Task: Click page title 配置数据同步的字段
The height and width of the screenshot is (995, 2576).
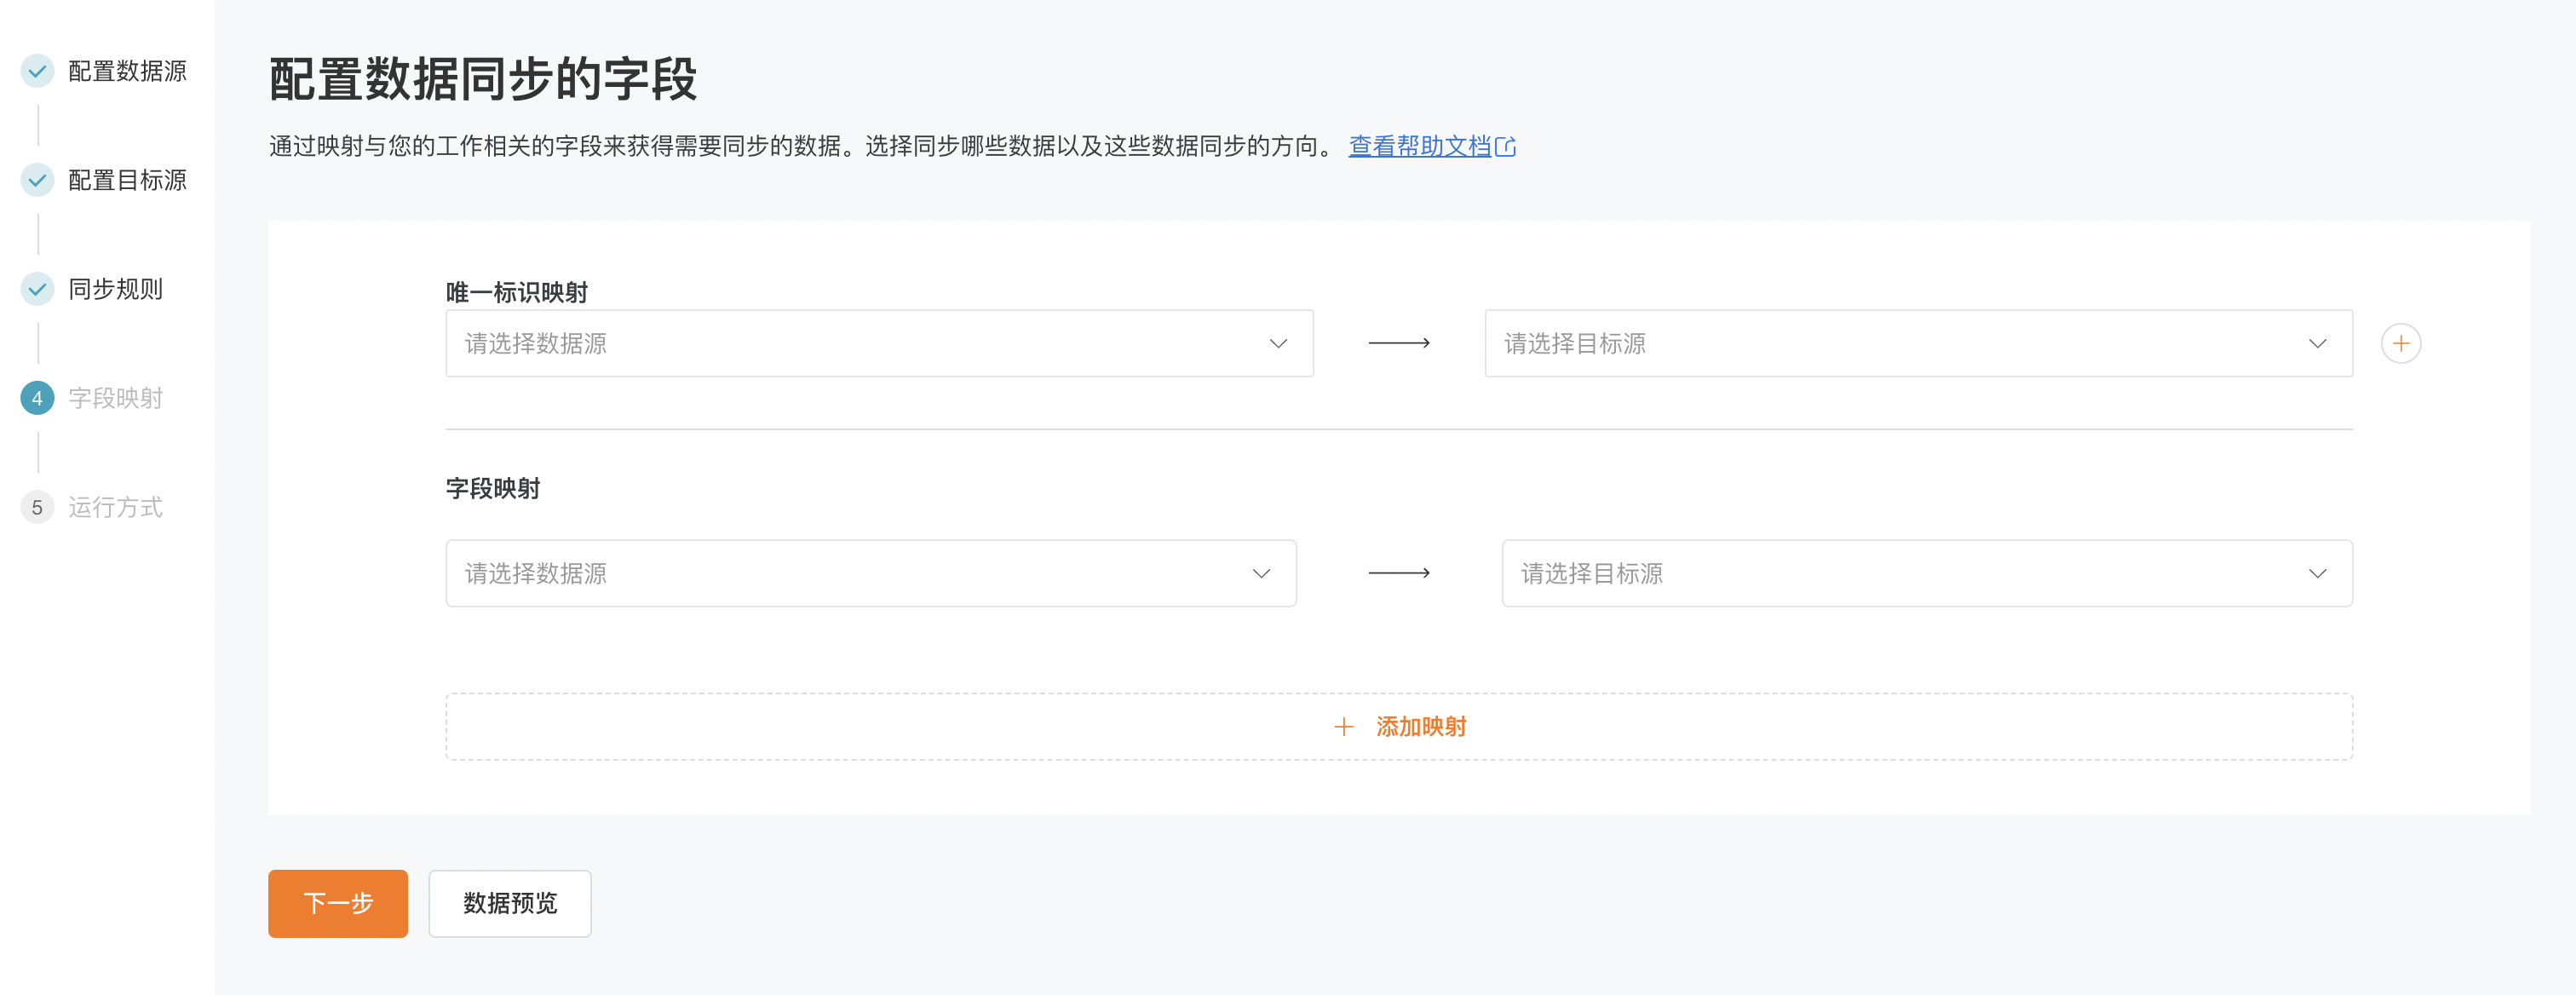Action: click(x=483, y=79)
